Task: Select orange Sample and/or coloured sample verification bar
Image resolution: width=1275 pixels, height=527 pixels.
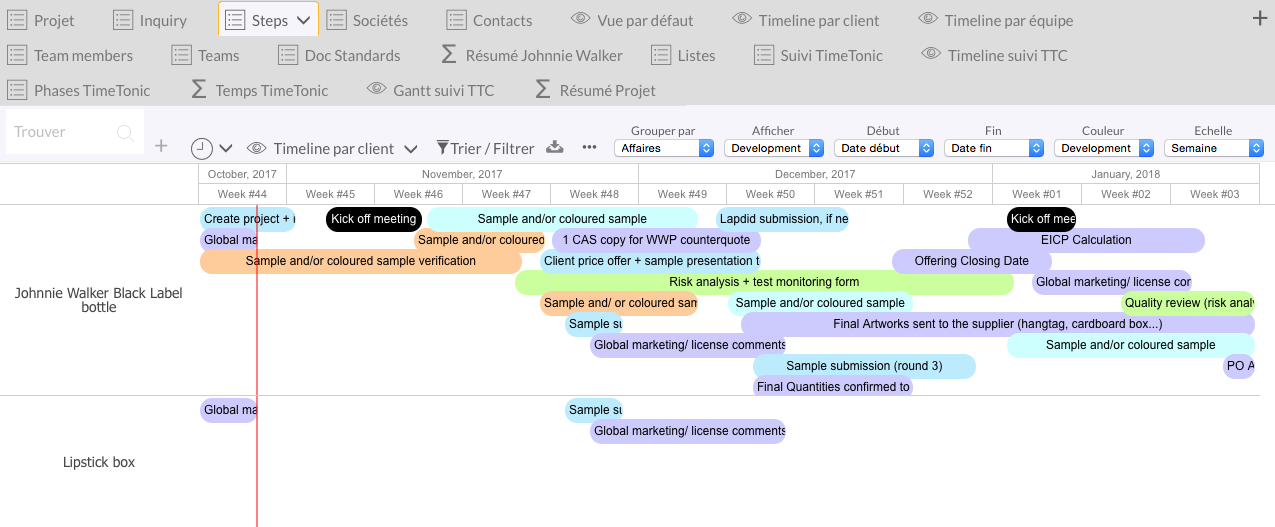Action: pos(360,261)
